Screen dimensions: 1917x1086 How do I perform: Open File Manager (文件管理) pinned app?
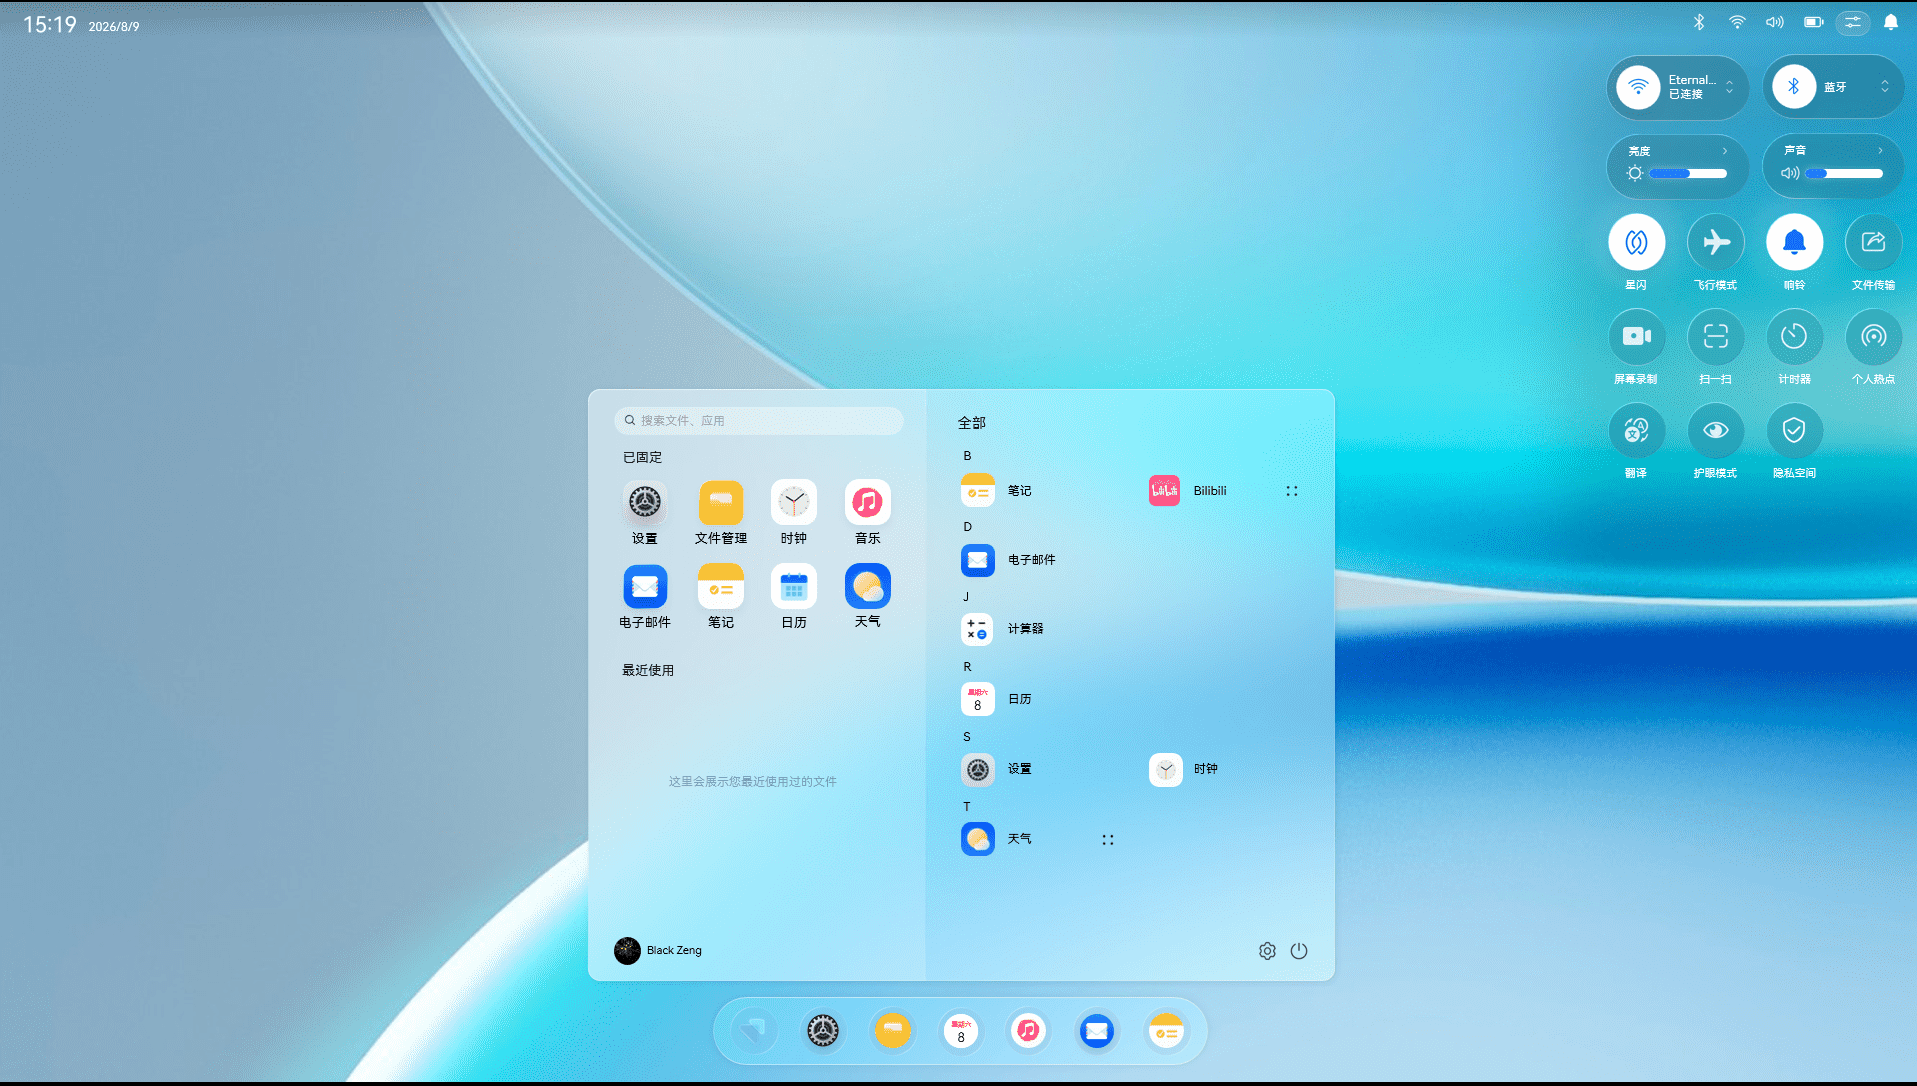721,503
